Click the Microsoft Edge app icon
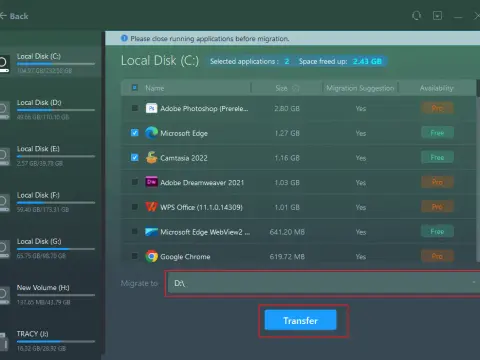Viewport: 480px width, 360px height. pos(151,133)
